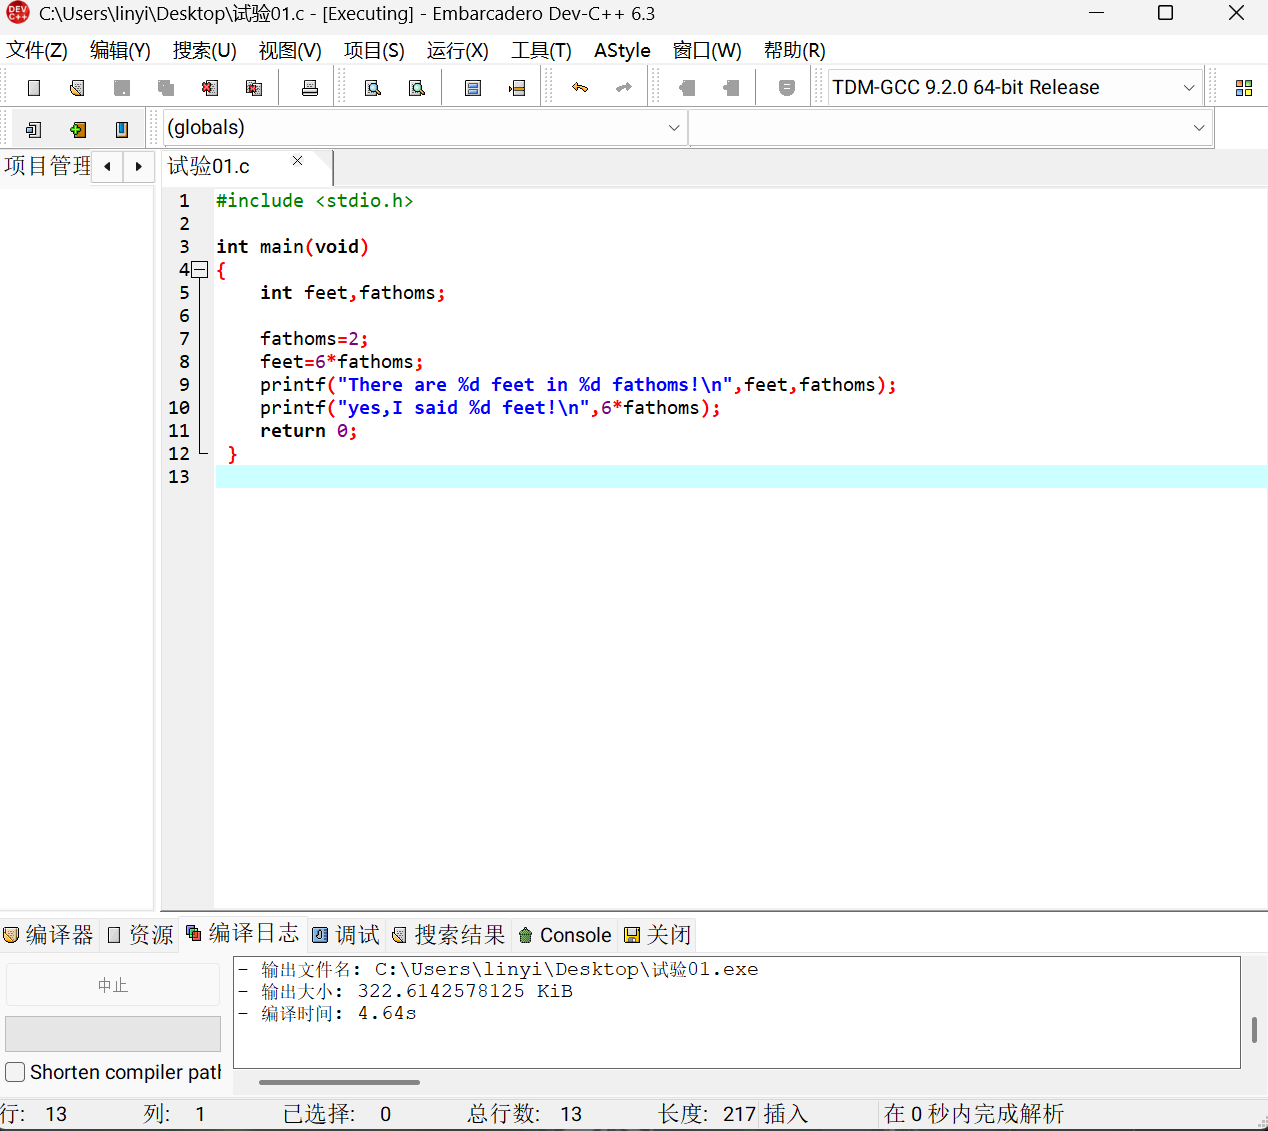Click the 'return 0;' code line
Screen dimensions: 1268x1131
click(x=308, y=431)
